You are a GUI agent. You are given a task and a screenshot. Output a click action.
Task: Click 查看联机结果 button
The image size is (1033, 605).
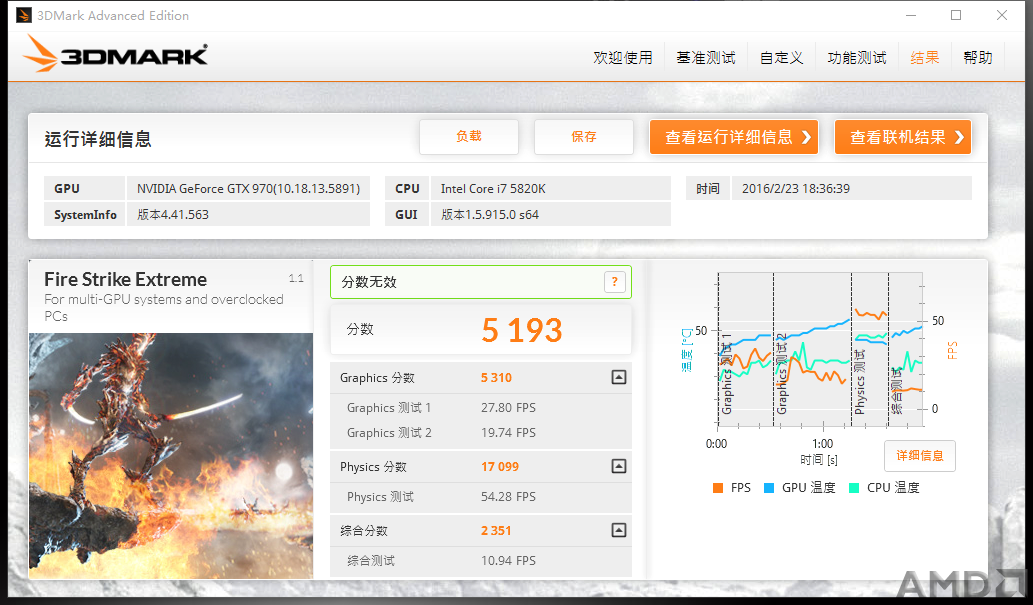903,137
